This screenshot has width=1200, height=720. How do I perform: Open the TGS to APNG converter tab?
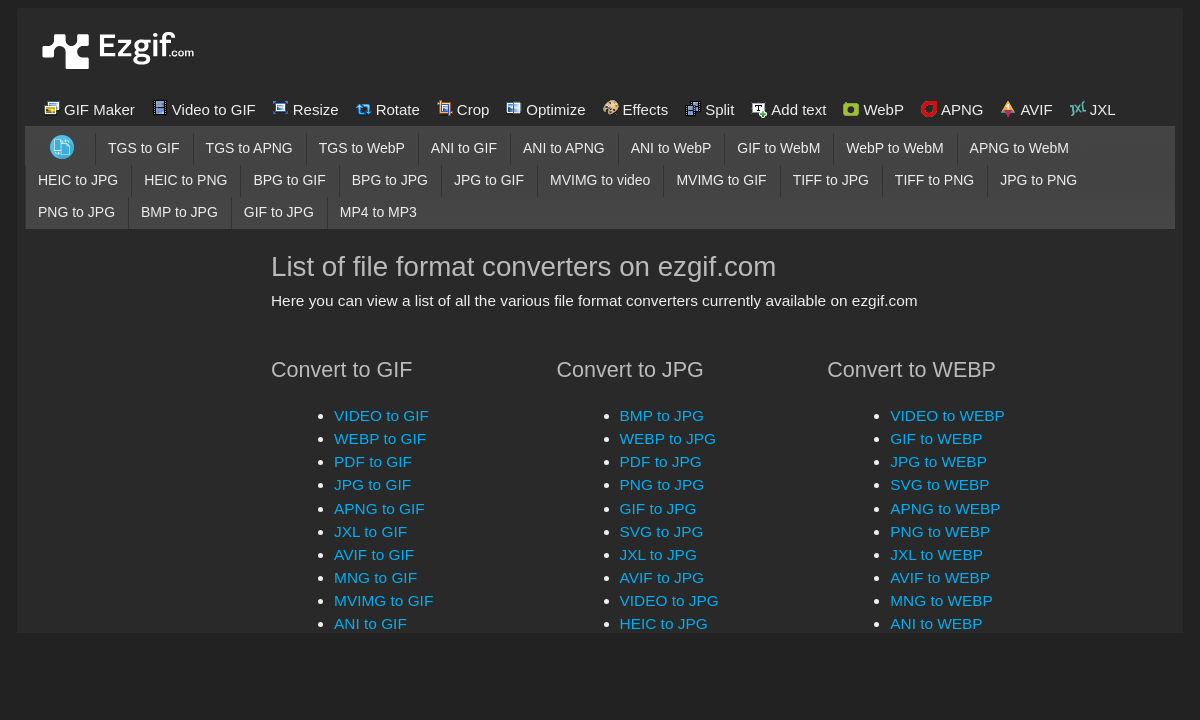click(249, 147)
